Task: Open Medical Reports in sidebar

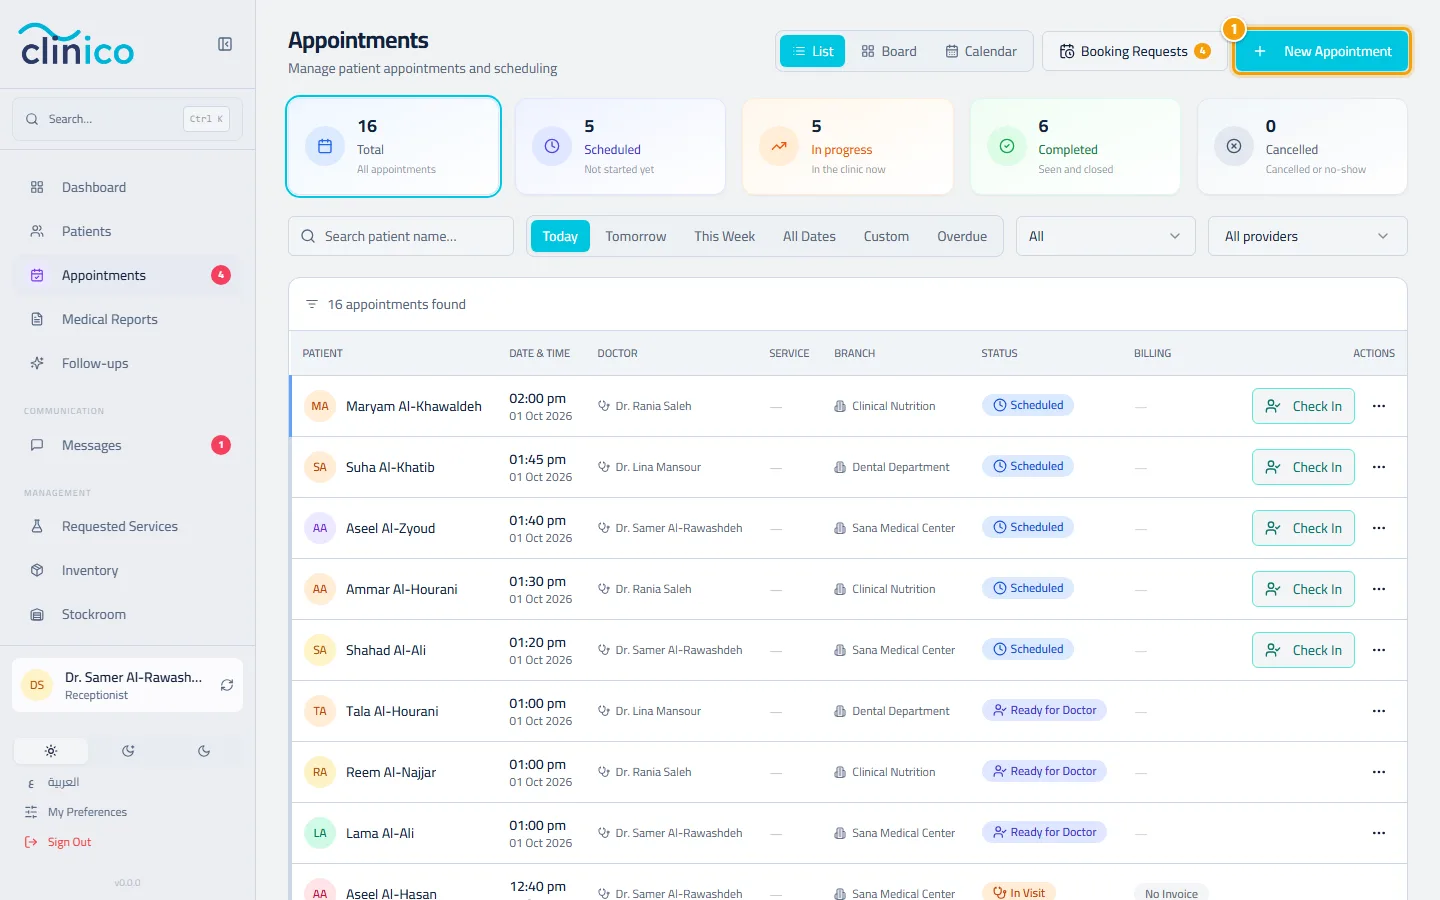Action: tap(128, 319)
